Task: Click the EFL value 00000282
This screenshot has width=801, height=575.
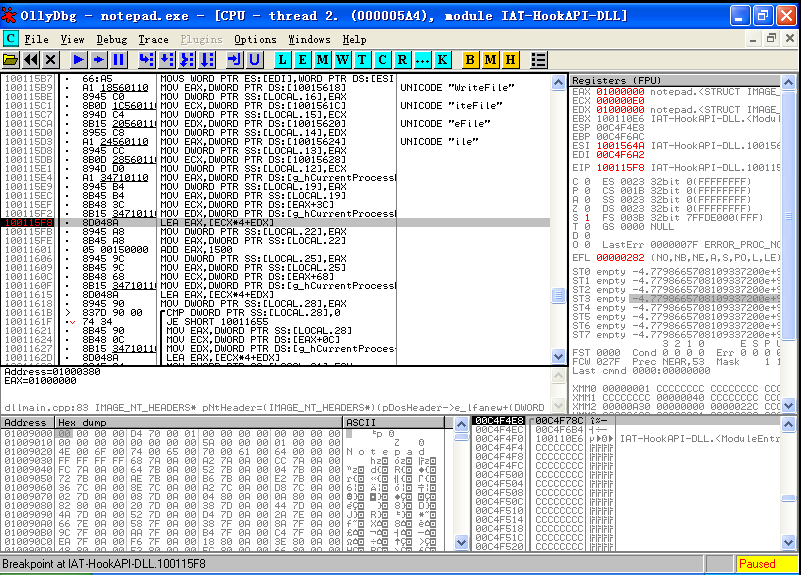Action: click(x=620, y=258)
